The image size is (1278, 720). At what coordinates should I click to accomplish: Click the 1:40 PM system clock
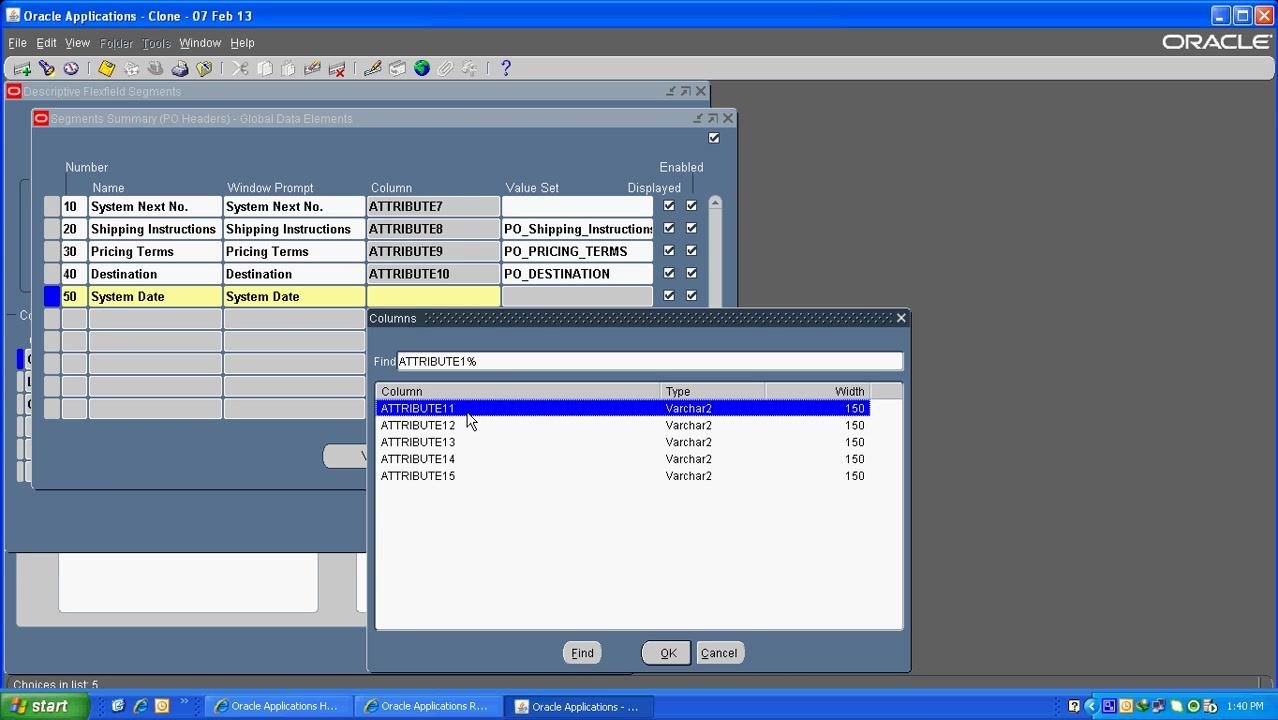coord(1245,707)
